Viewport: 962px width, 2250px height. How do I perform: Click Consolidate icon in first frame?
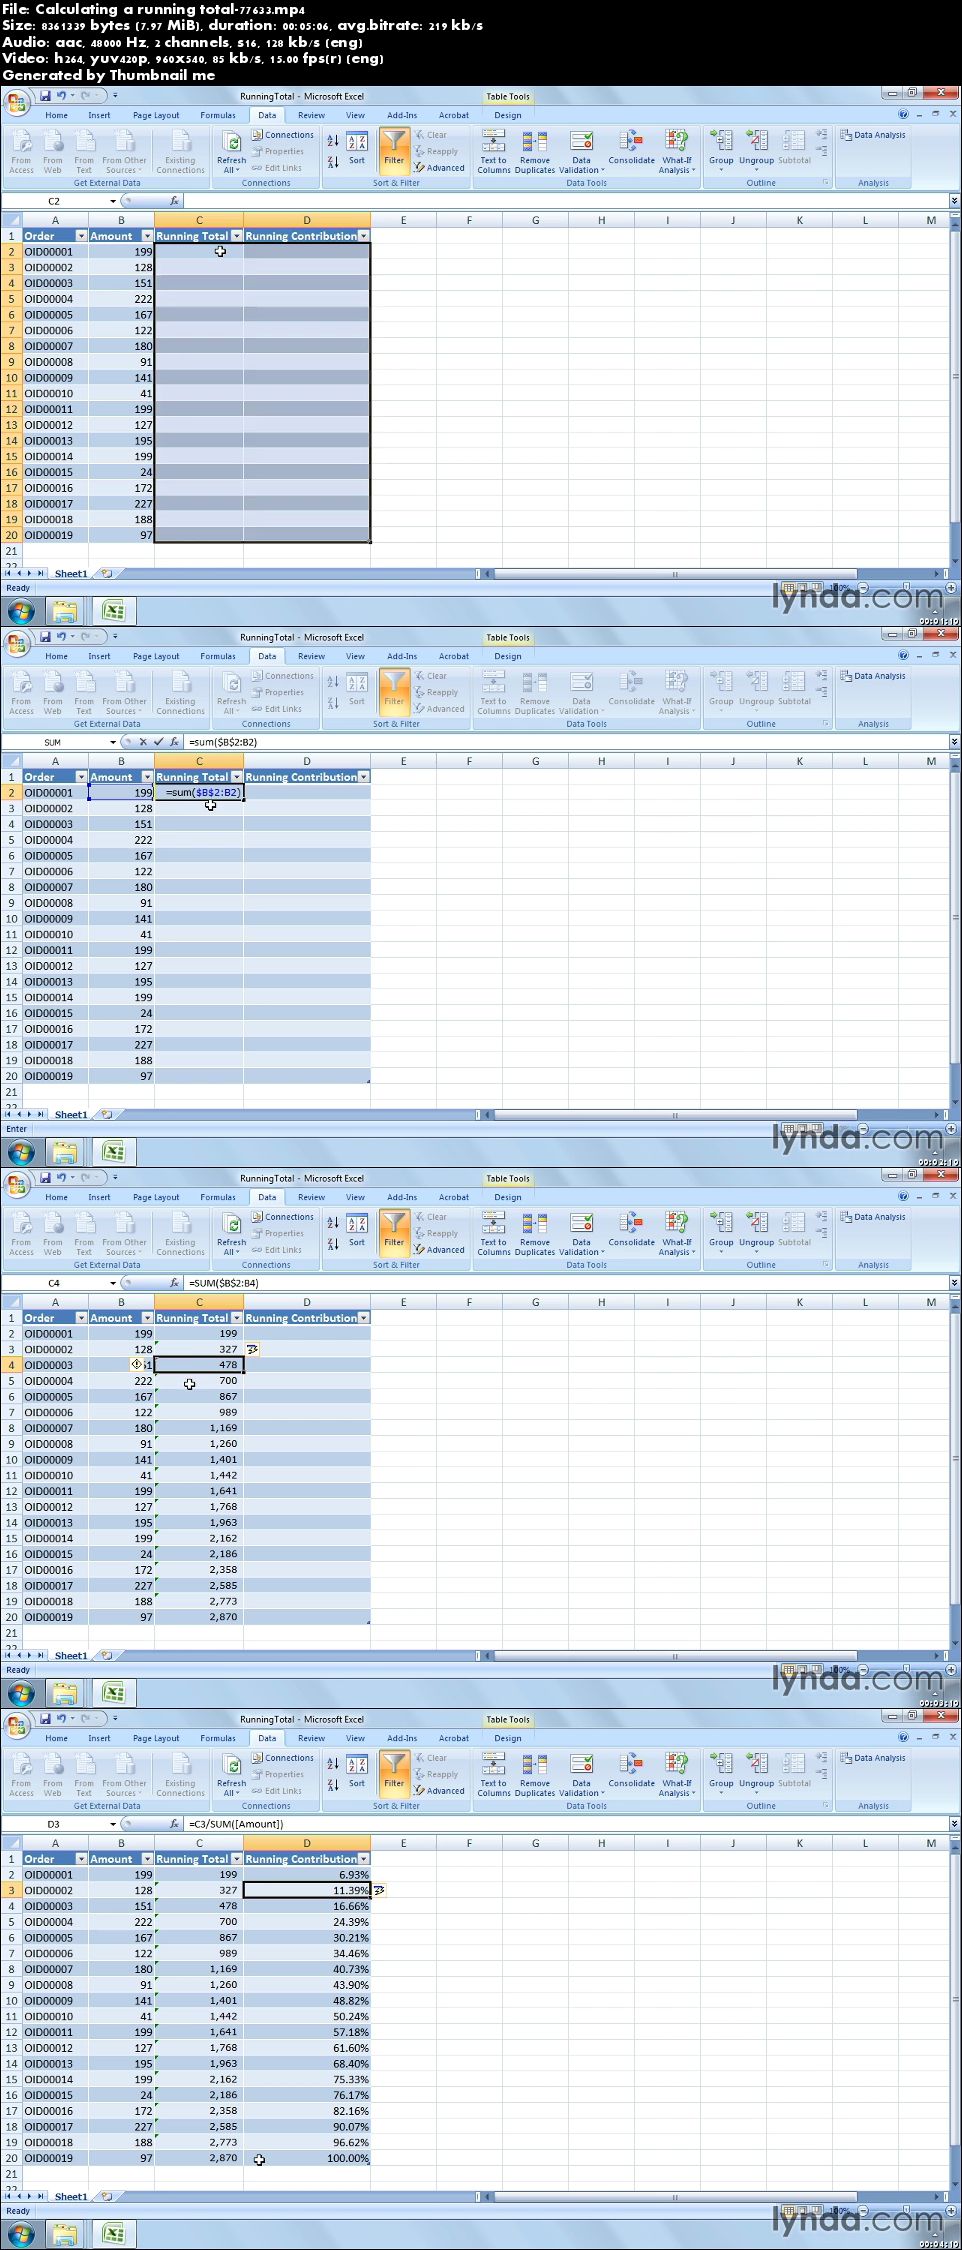[x=631, y=148]
